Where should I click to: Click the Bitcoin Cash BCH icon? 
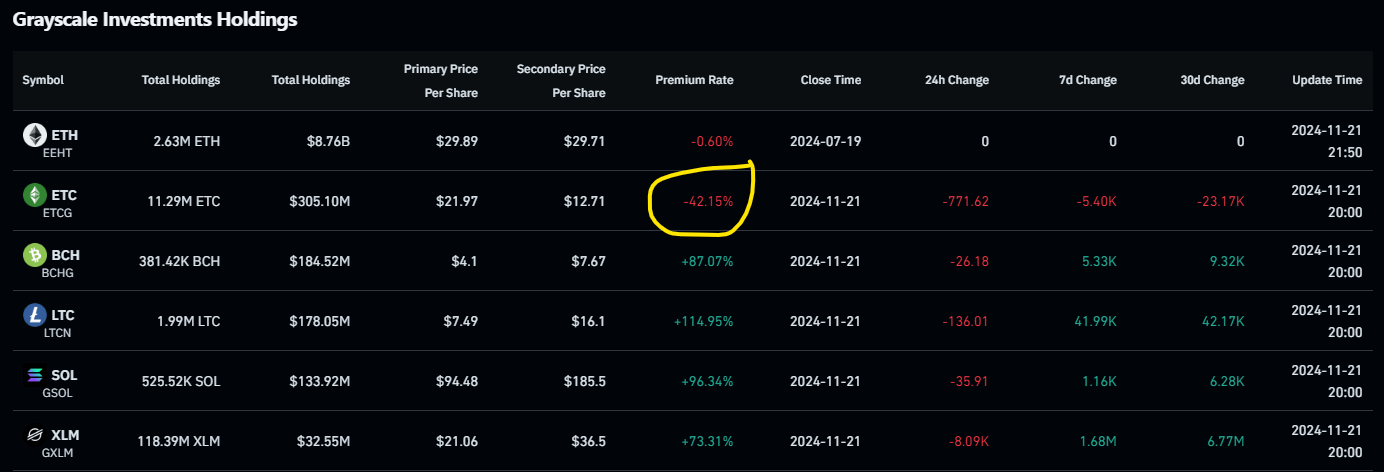(x=35, y=255)
